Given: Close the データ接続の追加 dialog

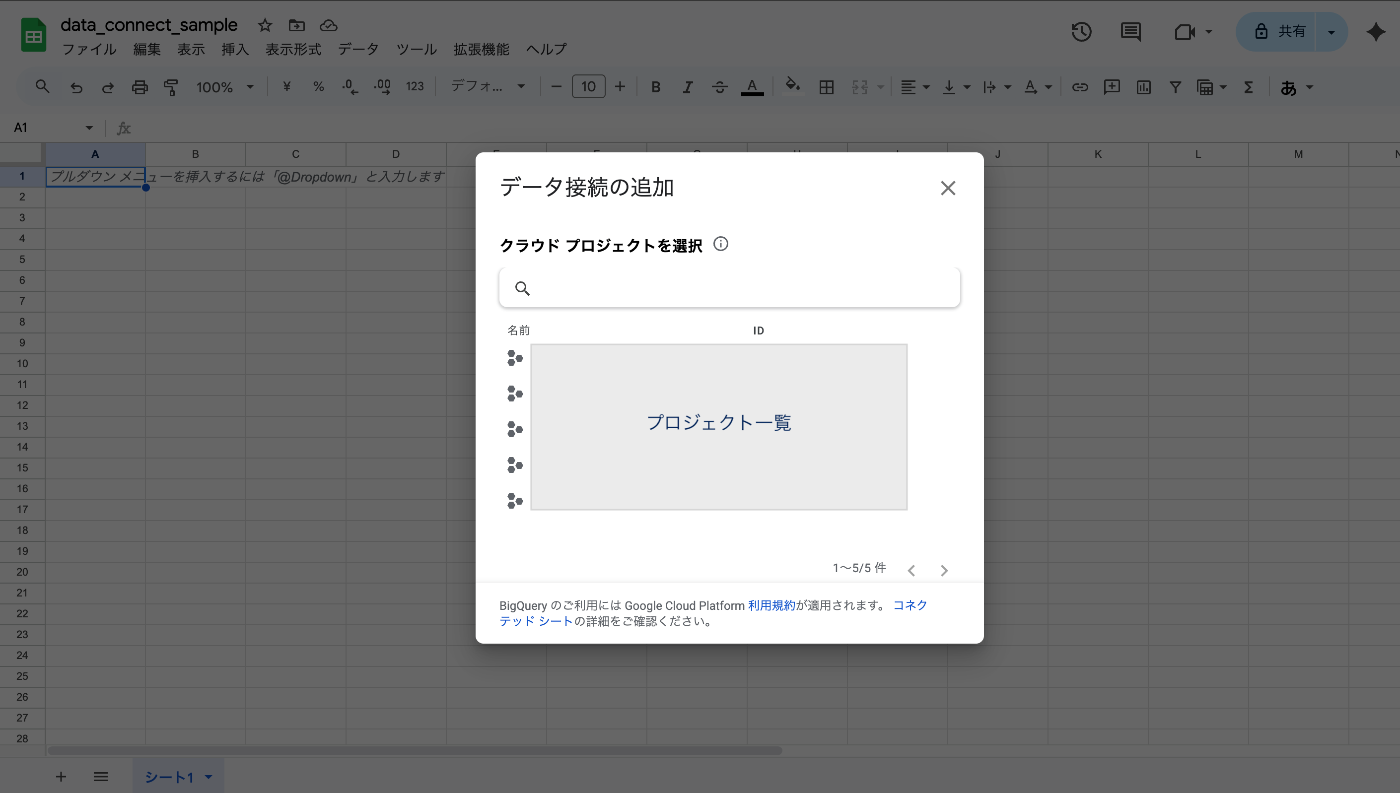Looking at the screenshot, I should (948, 188).
